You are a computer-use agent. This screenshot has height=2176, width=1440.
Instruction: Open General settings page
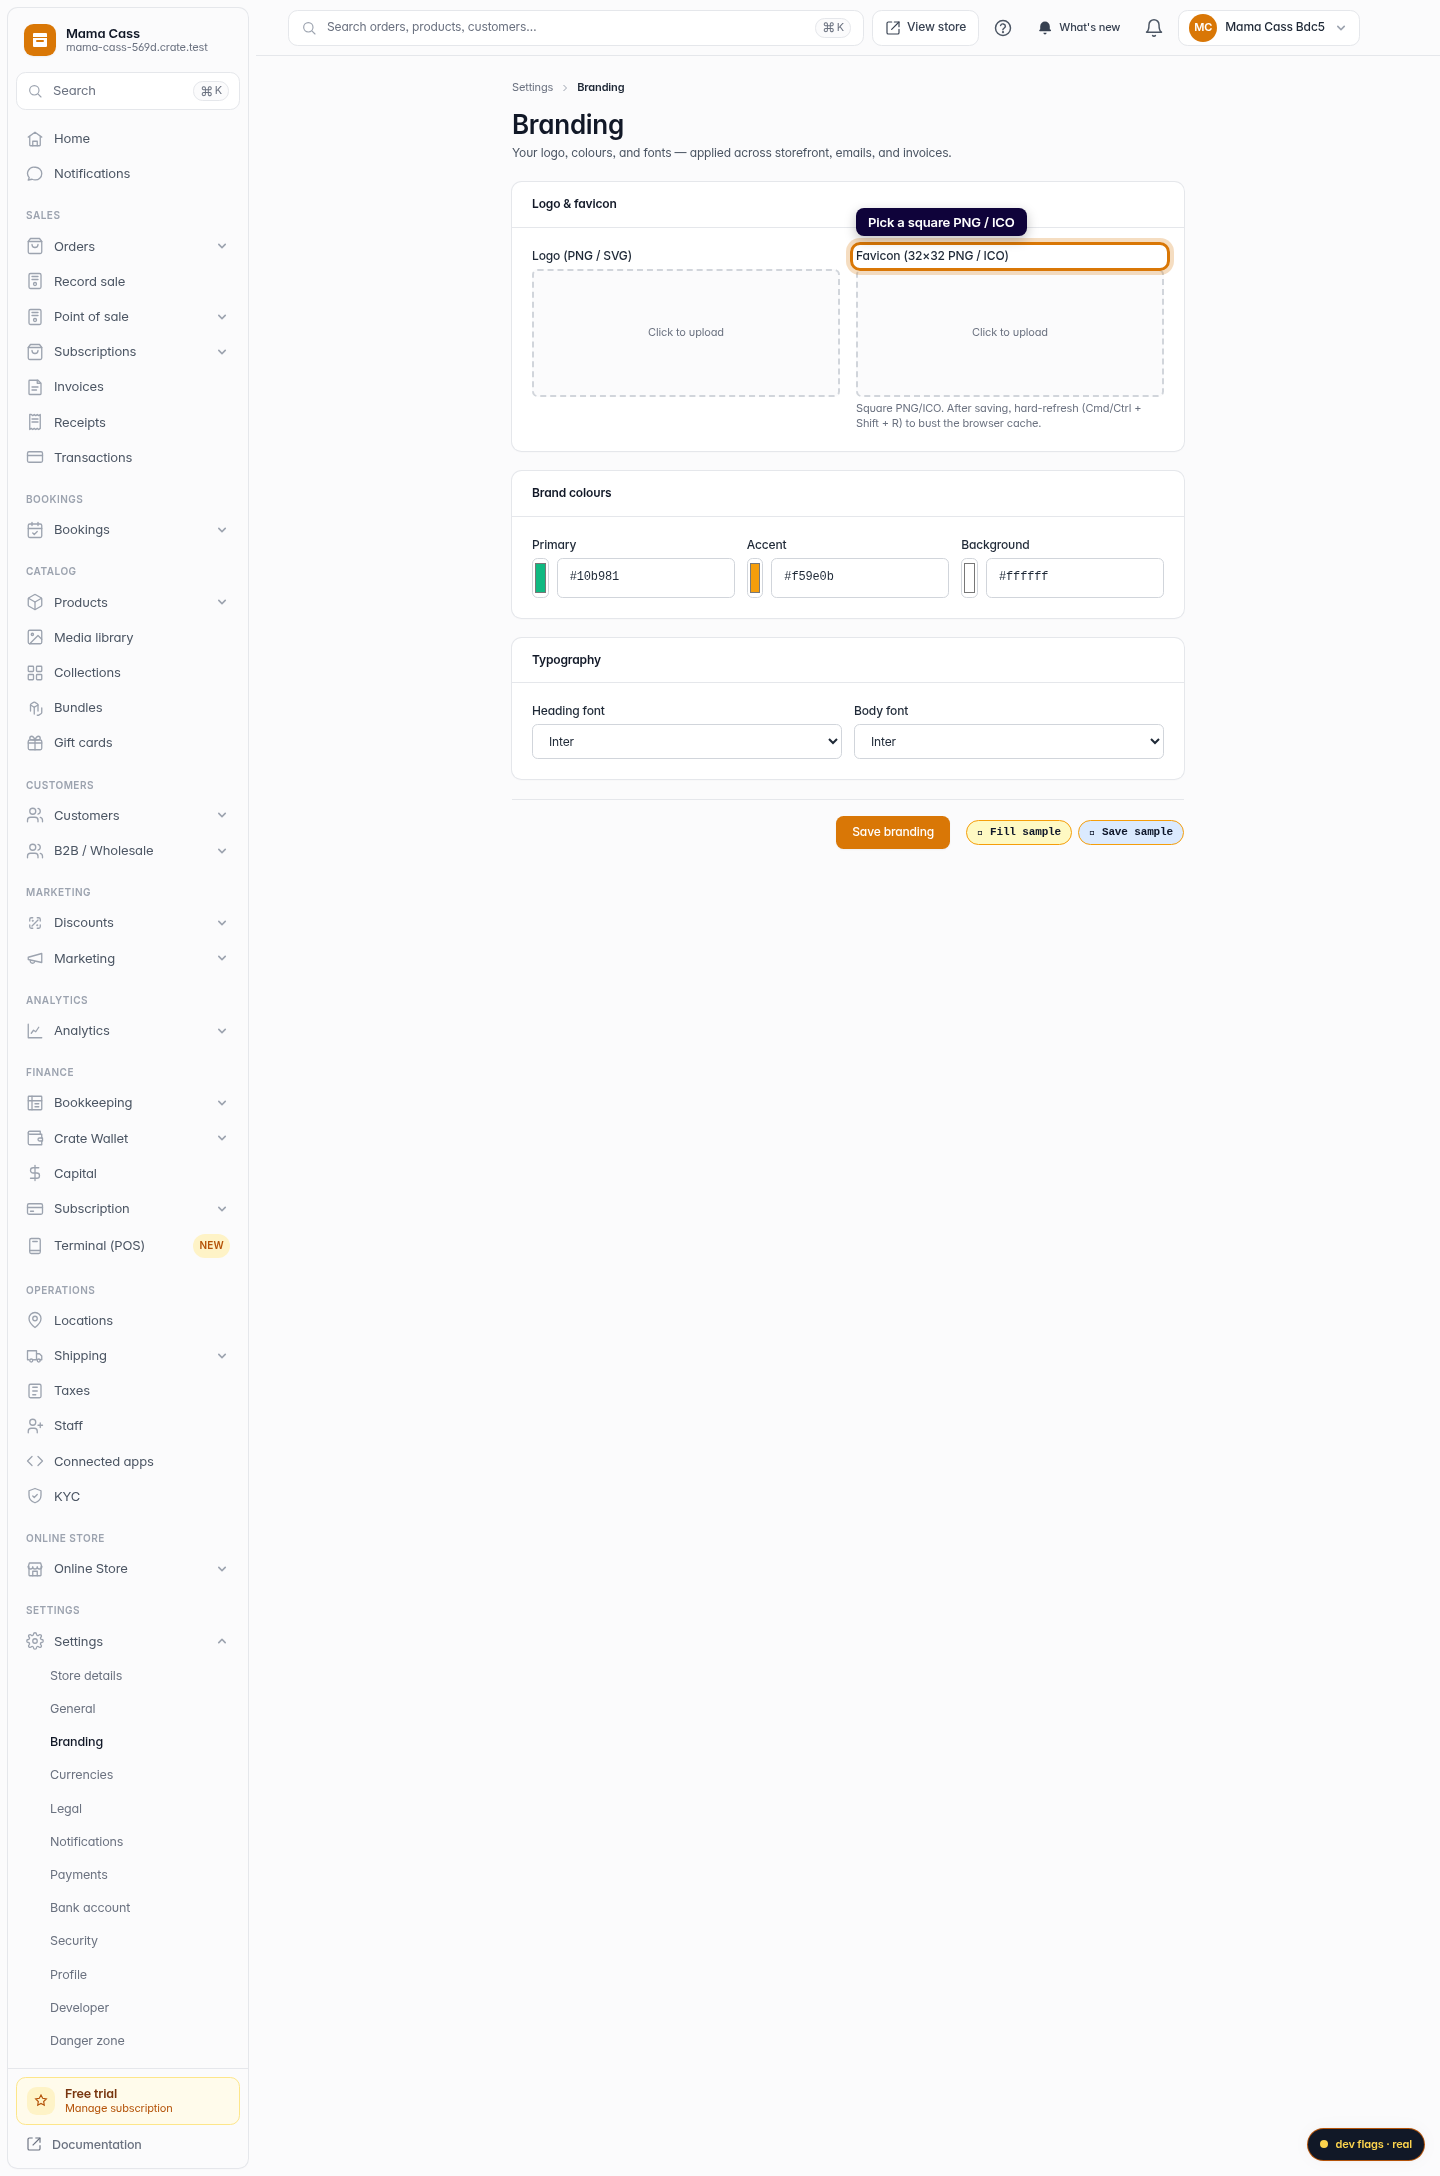pos(73,1709)
